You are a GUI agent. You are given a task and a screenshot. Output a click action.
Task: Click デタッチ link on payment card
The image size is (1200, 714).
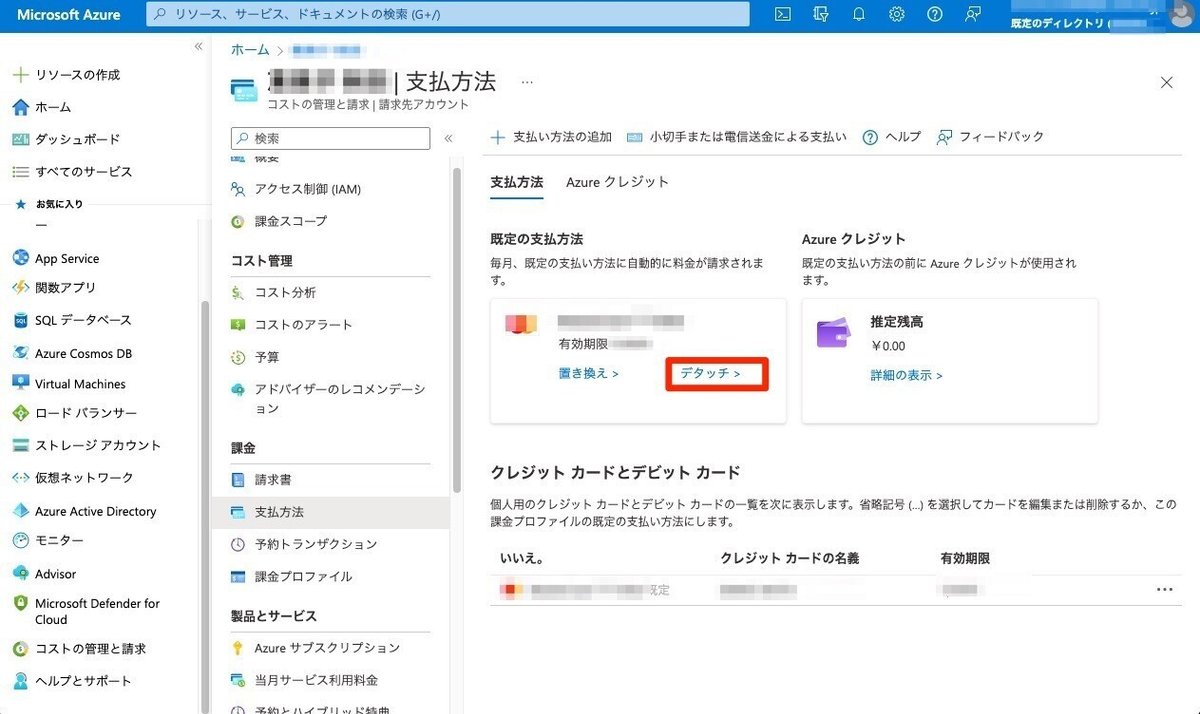pyautogui.click(x=710, y=373)
